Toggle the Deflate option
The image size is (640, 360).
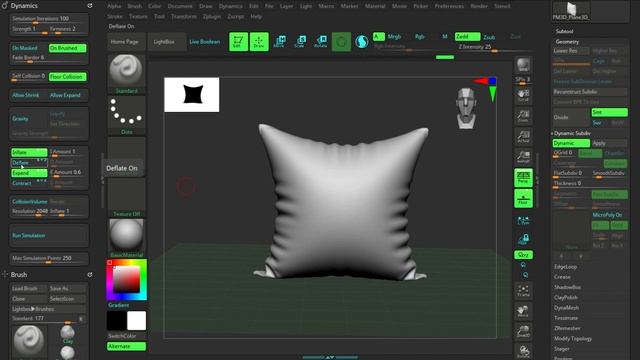[x=29, y=163]
